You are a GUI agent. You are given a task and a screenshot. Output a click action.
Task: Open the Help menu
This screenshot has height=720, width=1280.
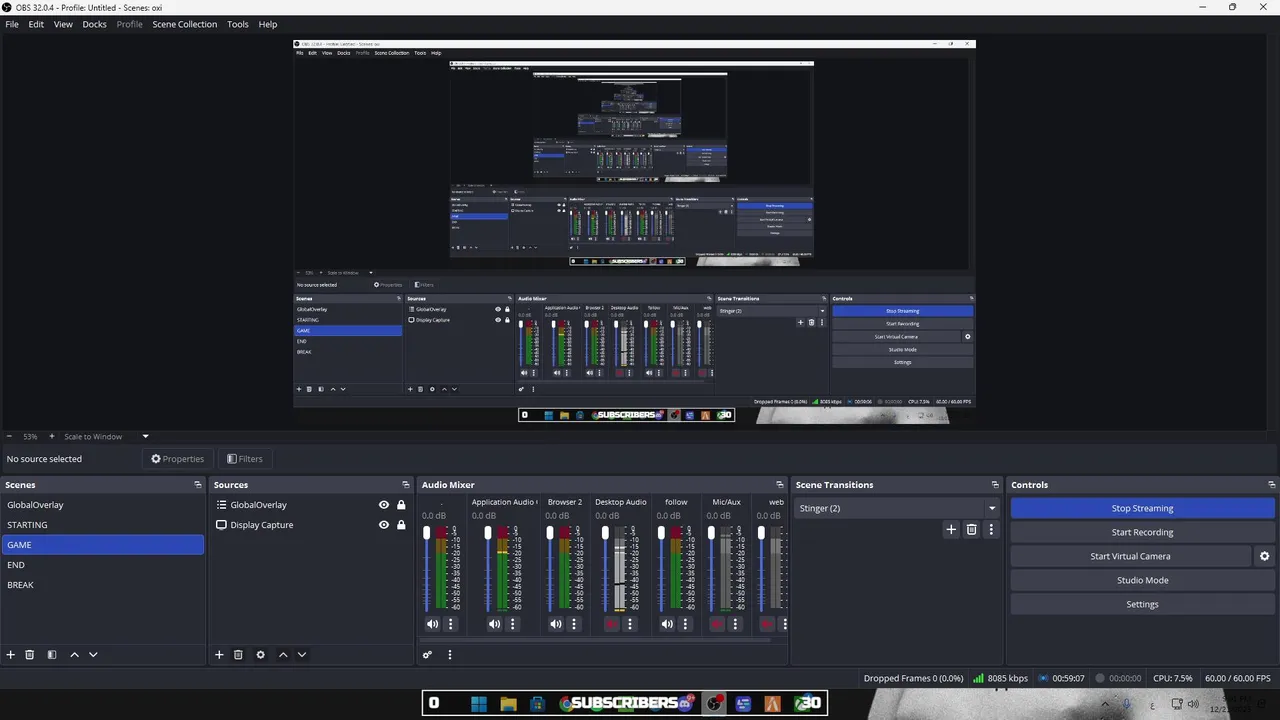tap(268, 24)
